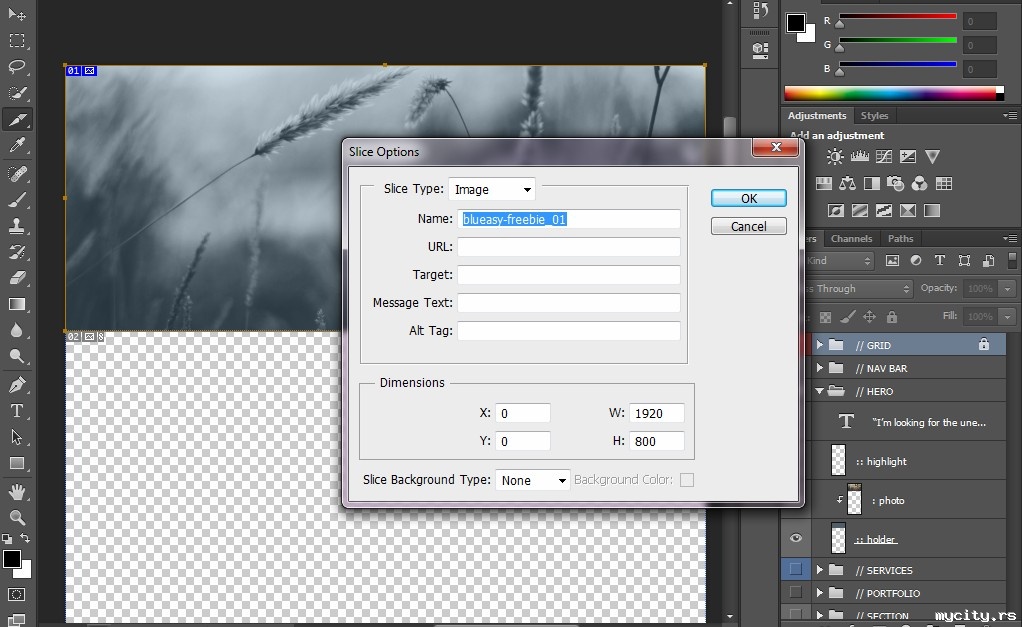The width and height of the screenshot is (1022, 627).
Task: Switch to the Channels tab
Action: [851, 239]
